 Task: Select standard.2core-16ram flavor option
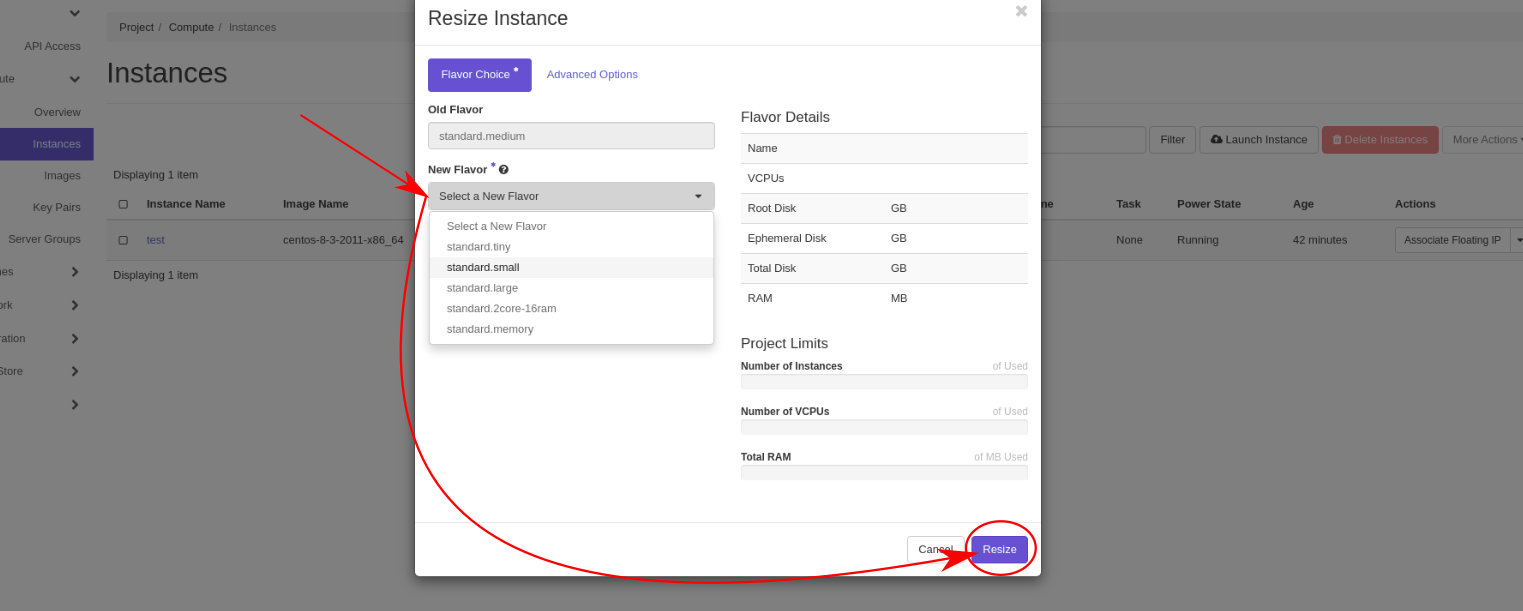(501, 309)
